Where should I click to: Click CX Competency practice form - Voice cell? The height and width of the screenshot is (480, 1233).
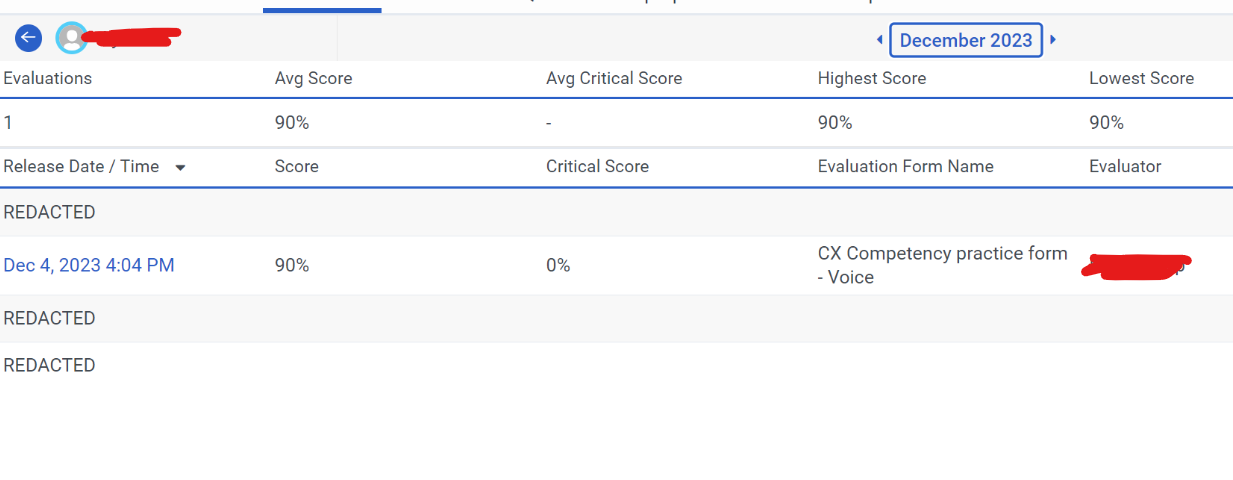click(942, 265)
